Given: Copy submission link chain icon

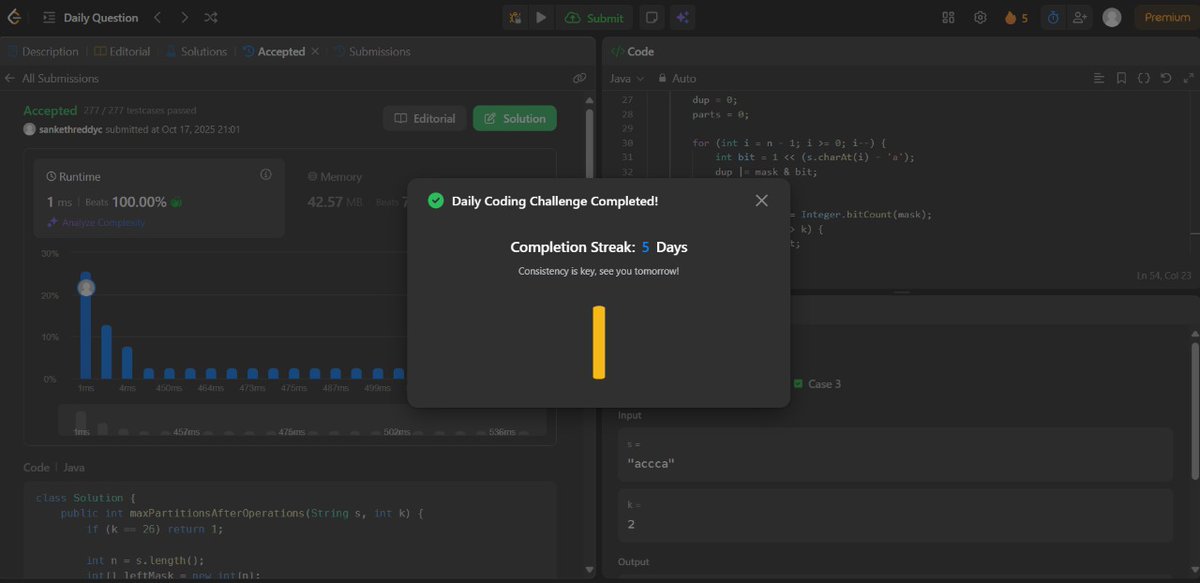Looking at the screenshot, I should [x=579, y=78].
